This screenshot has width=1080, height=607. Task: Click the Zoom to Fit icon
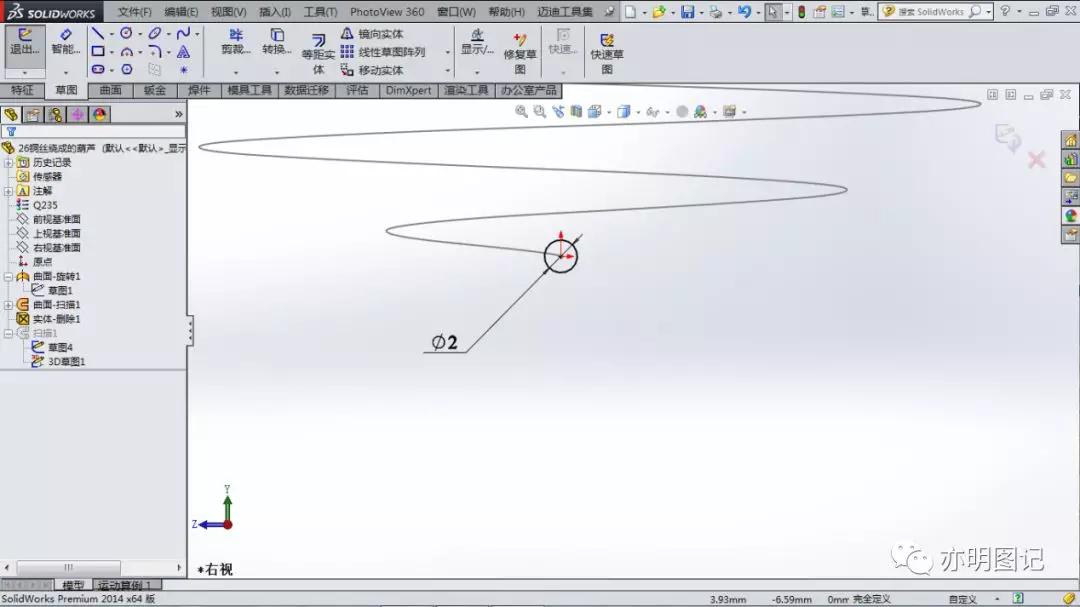[x=521, y=112]
